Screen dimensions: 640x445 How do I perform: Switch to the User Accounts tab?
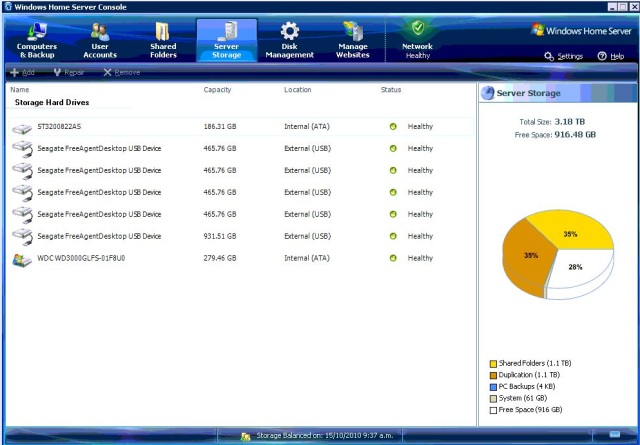tap(100, 40)
